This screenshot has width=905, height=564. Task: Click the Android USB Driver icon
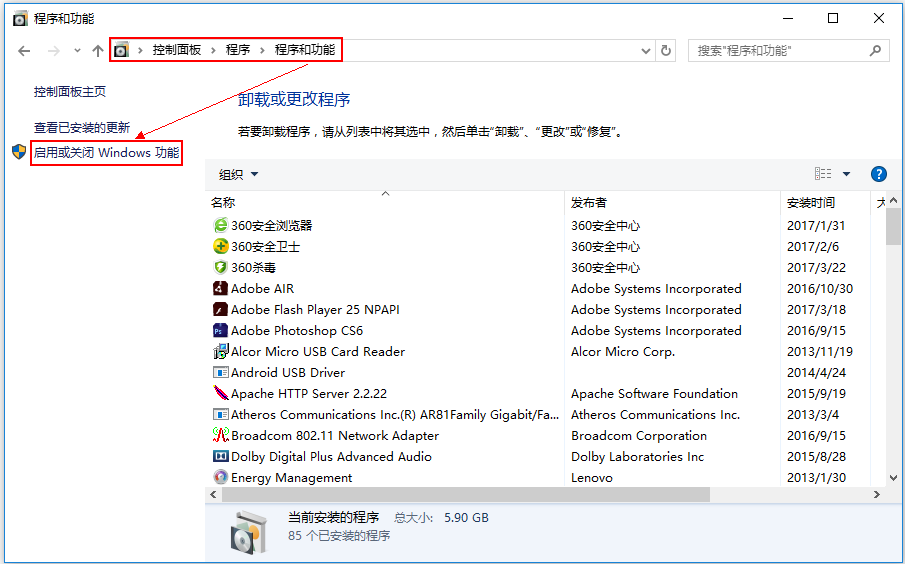tap(220, 372)
